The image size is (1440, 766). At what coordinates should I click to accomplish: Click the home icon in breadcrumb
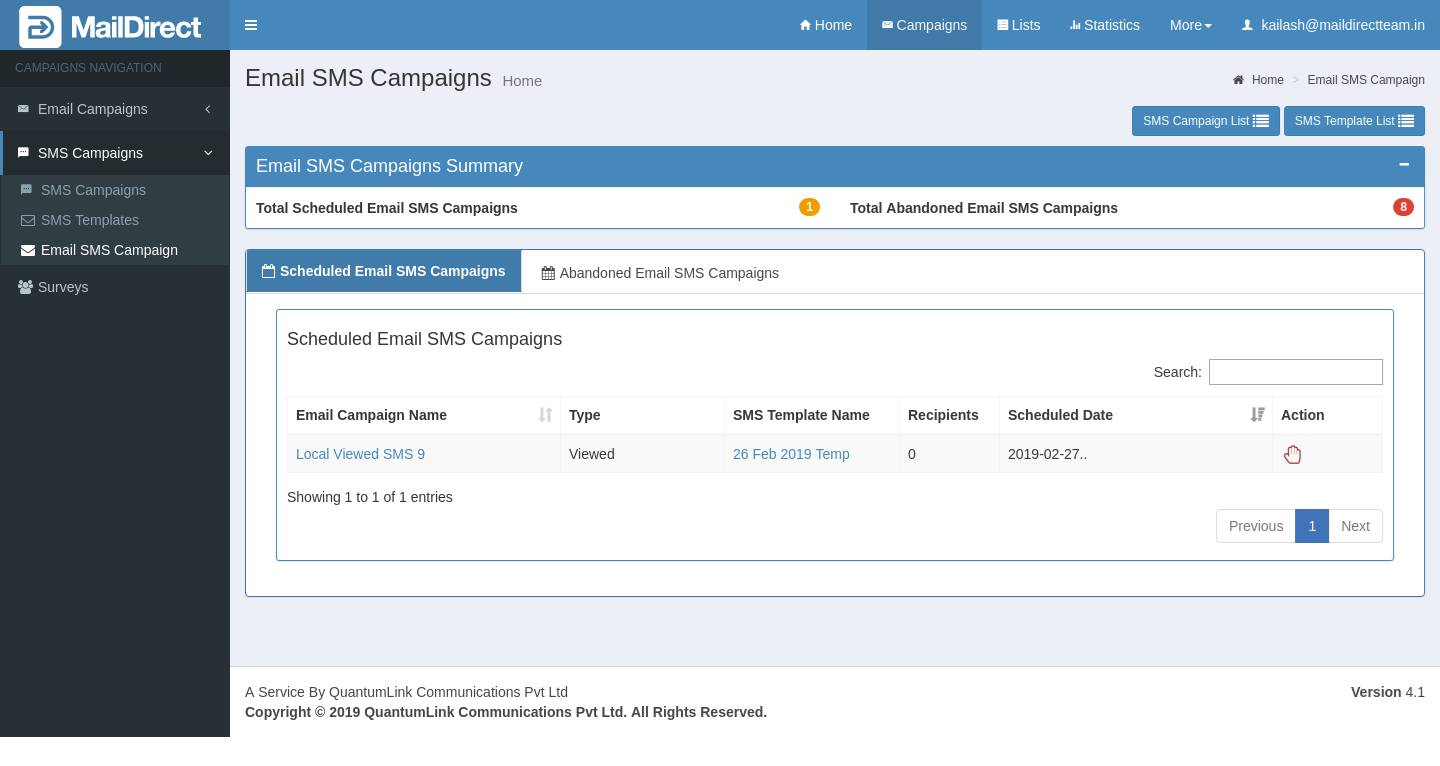pyautogui.click(x=1238, y=80)
